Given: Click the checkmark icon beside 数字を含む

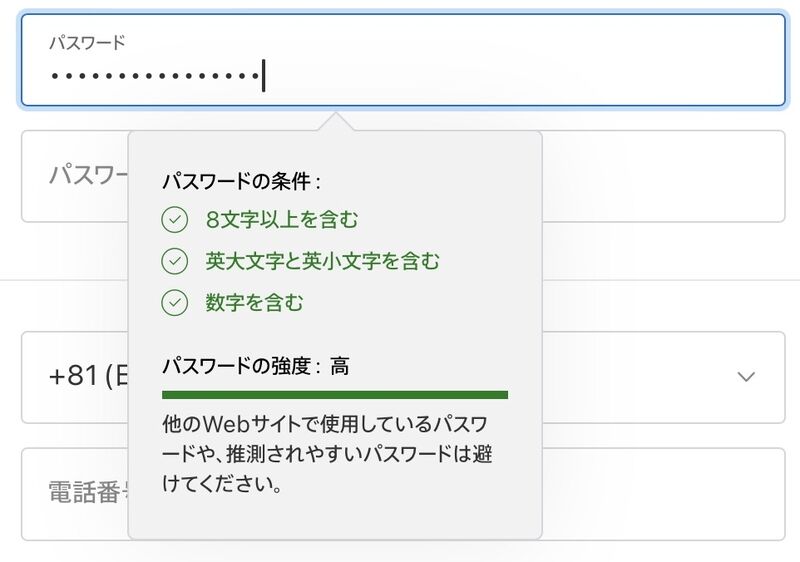Looking at the screenshot, I should click(174, 302).
